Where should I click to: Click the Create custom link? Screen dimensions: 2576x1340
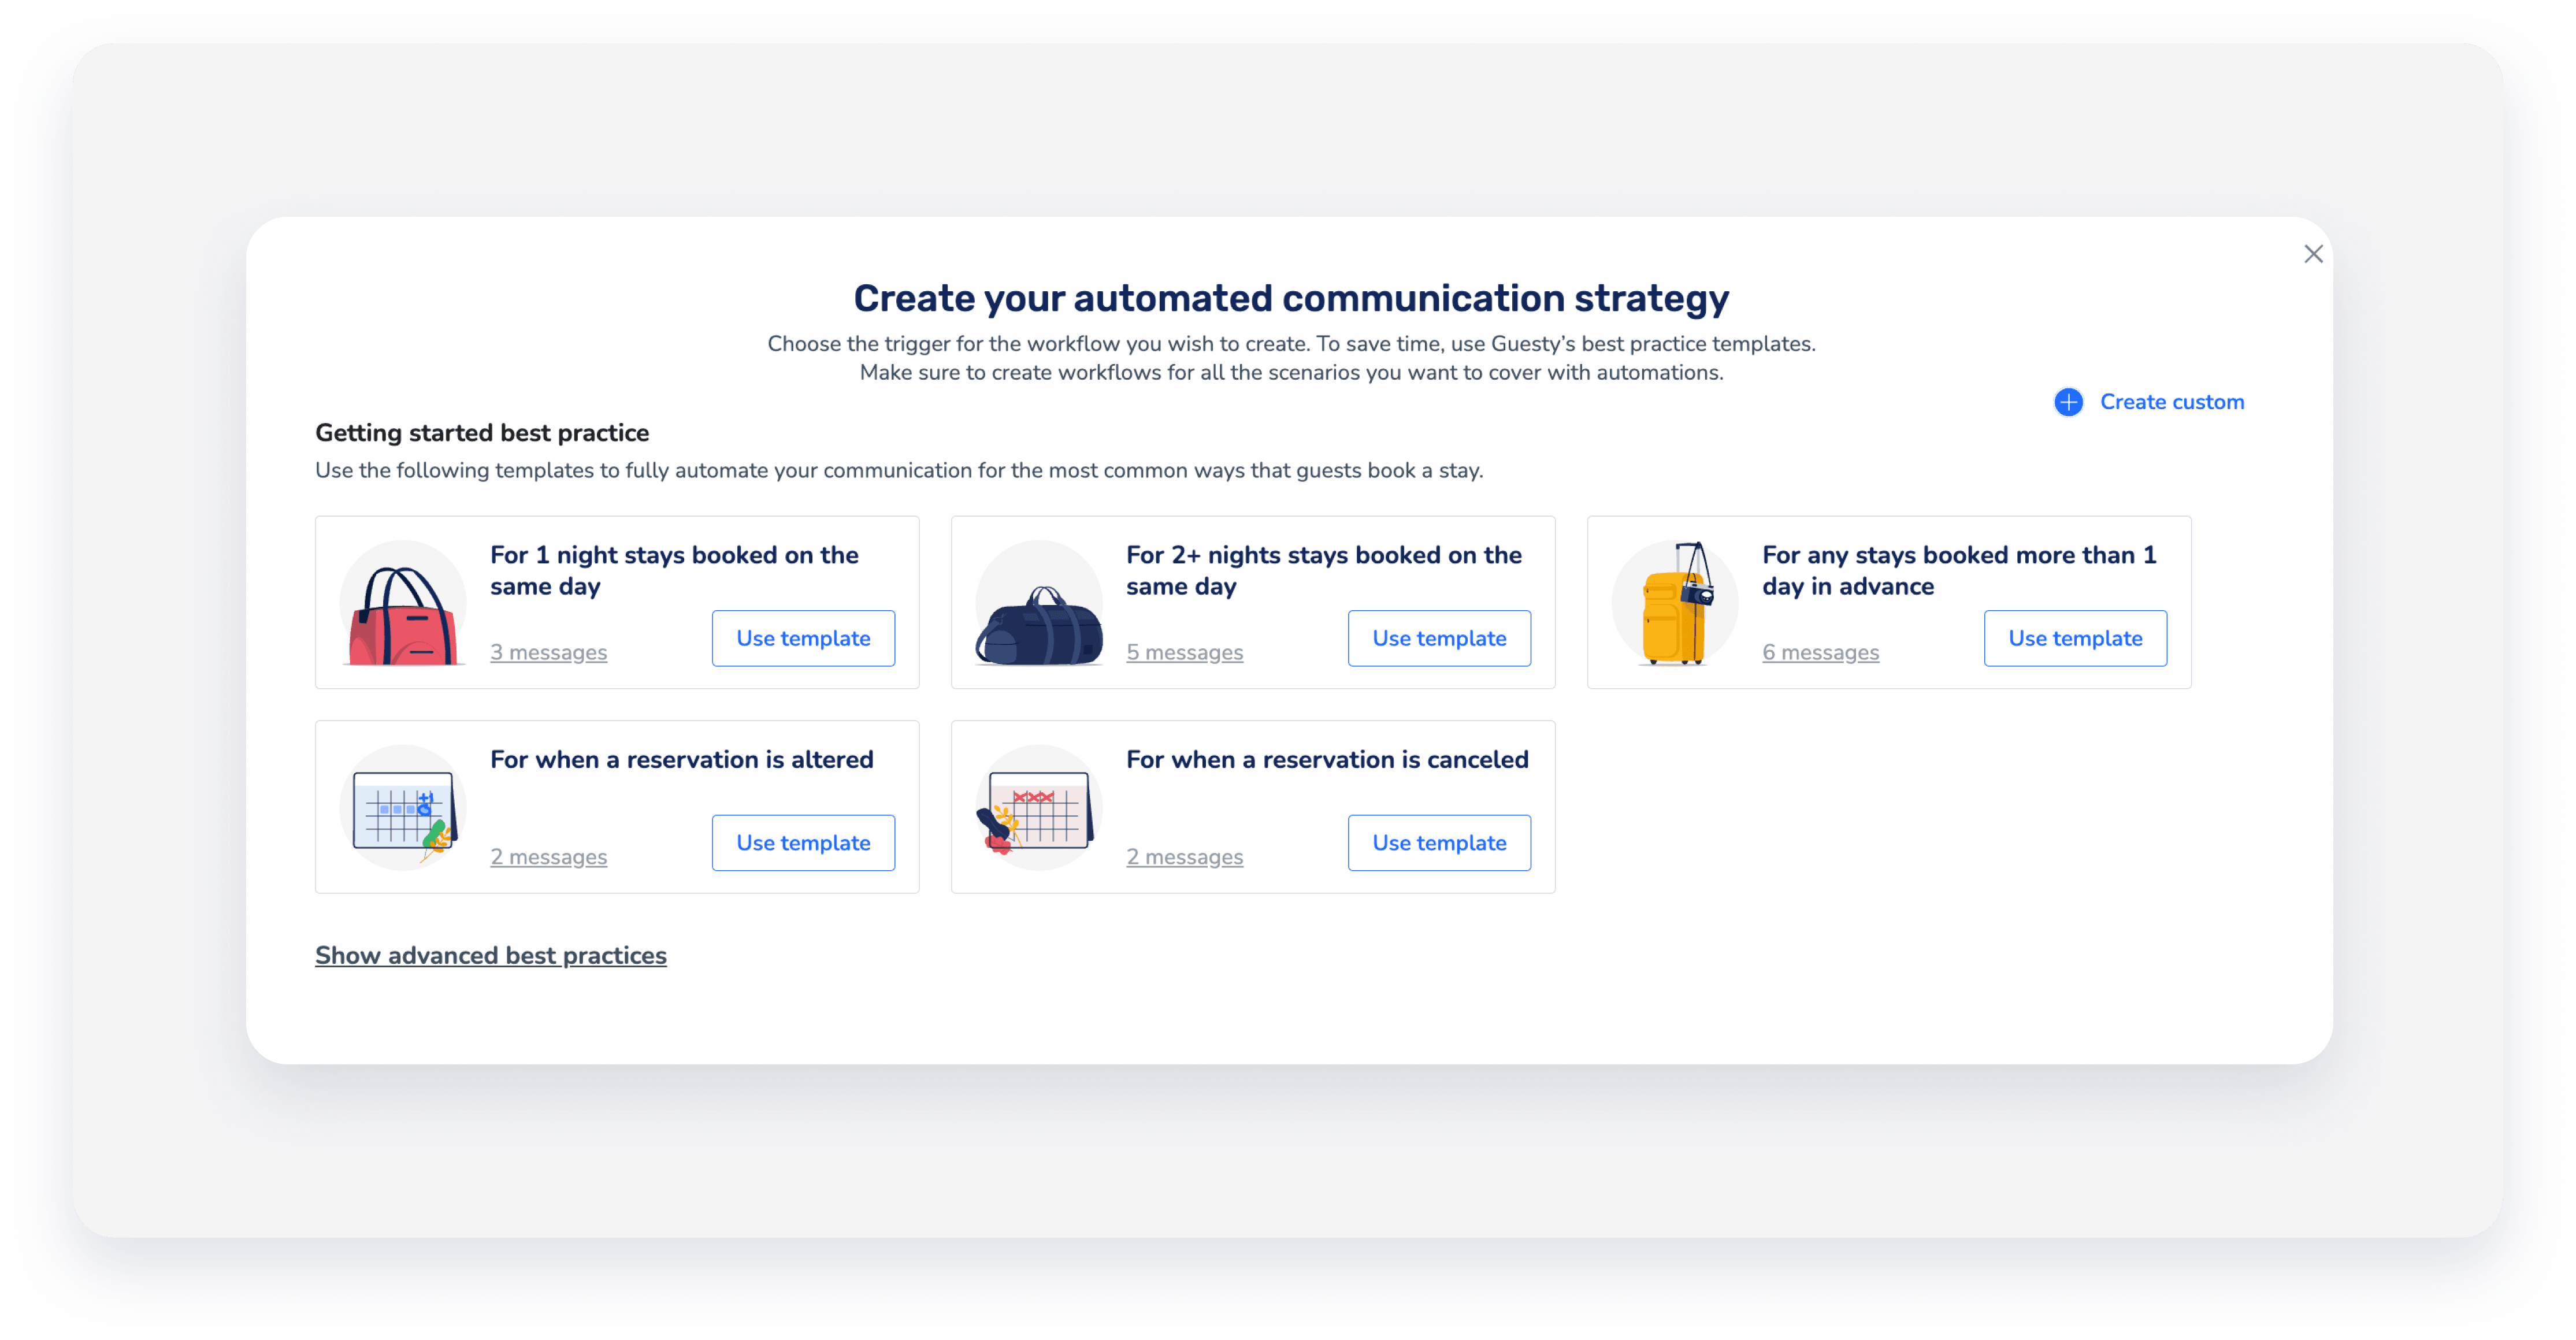coord(2171,402)
